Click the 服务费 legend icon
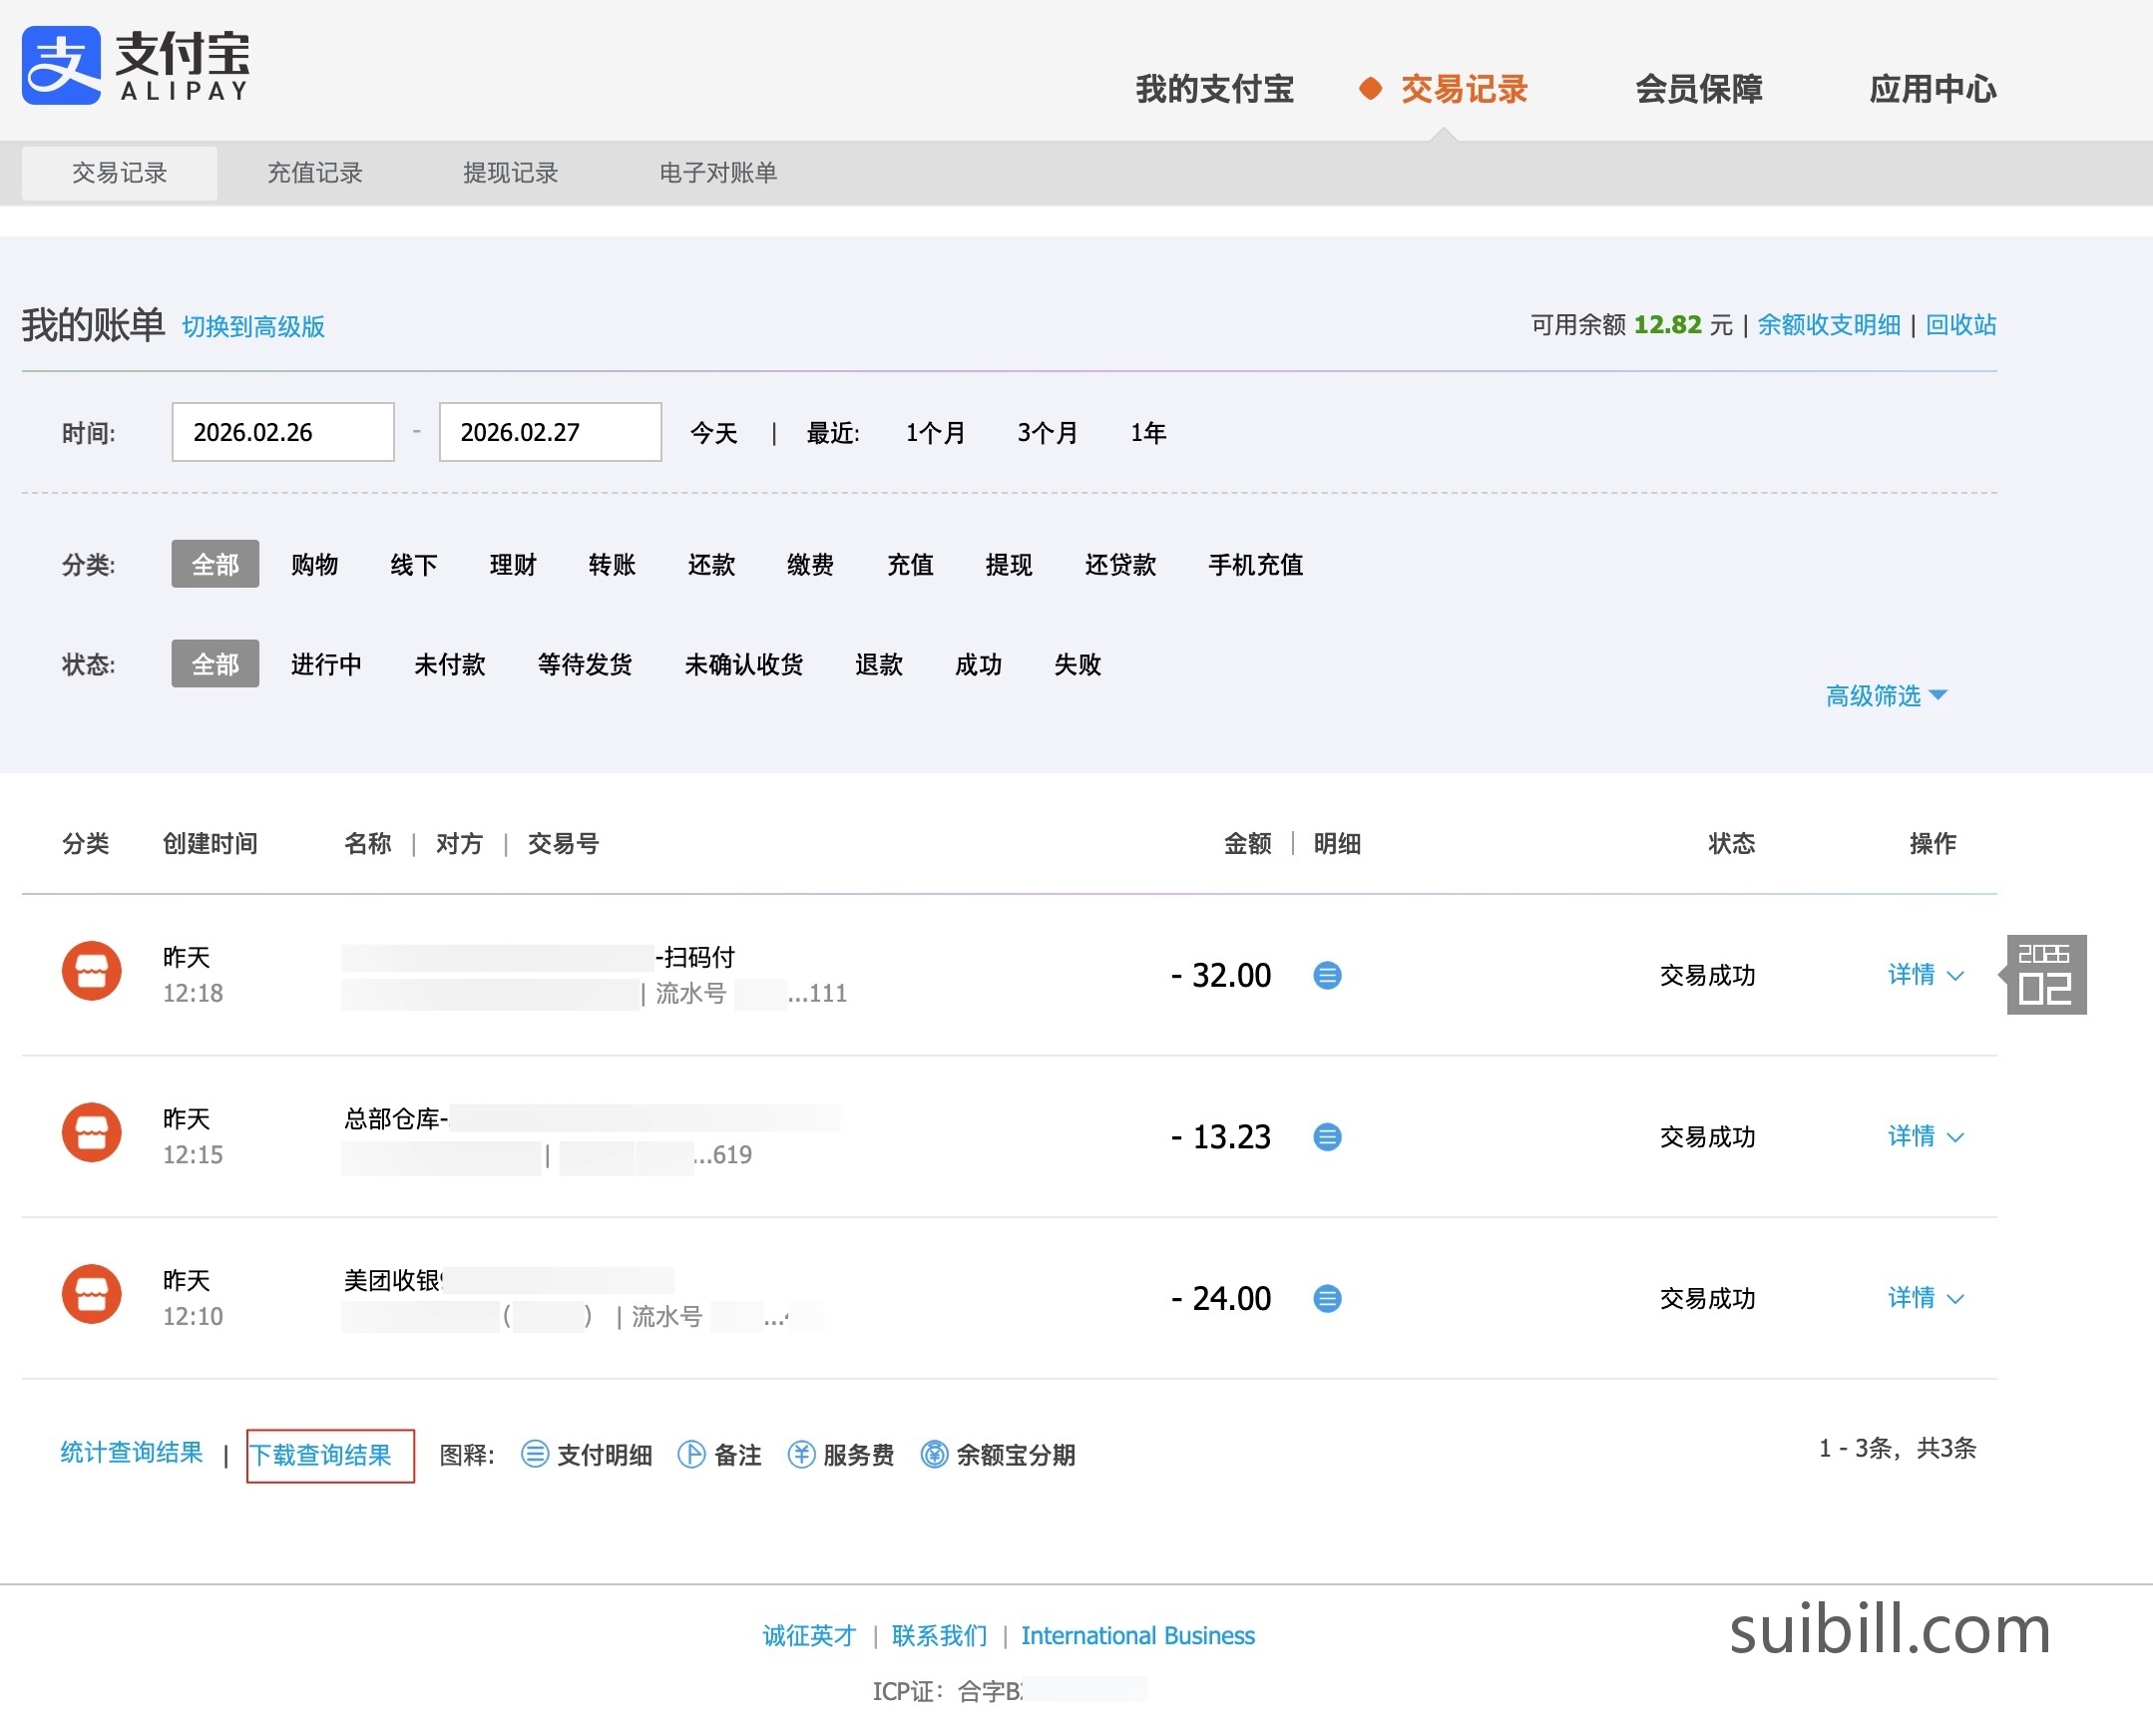Image resolution: width=2153 pixels, height=1736 pixels. (801, 1455)
